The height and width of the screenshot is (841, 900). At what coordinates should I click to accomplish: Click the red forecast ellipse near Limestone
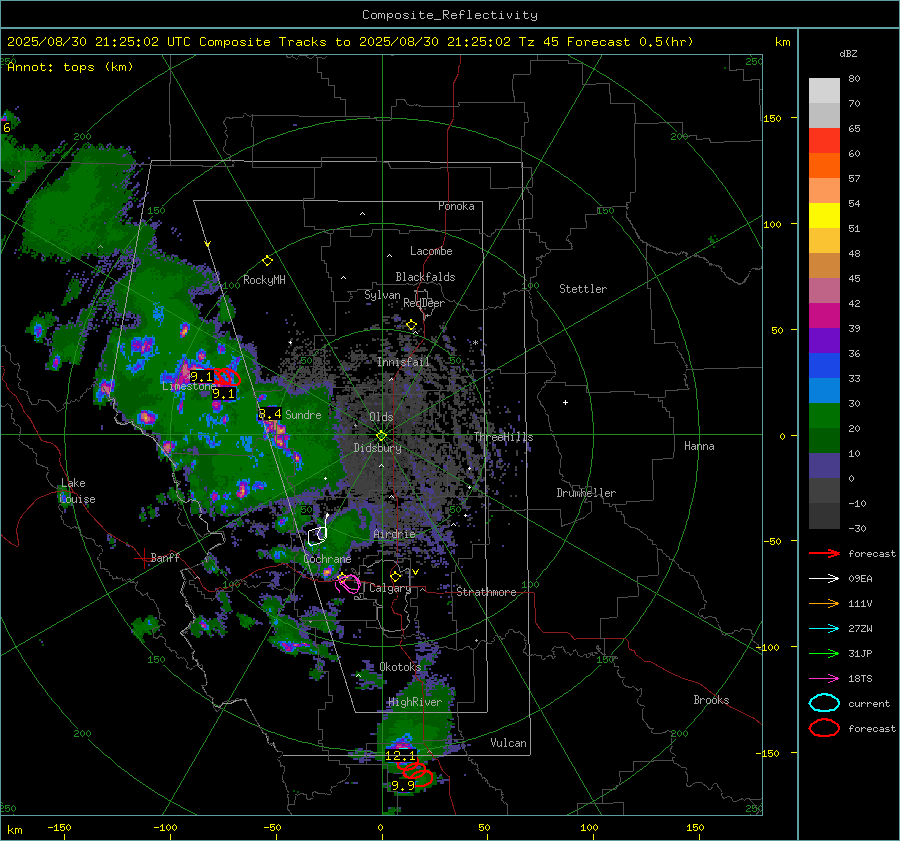tap(227, 377)
